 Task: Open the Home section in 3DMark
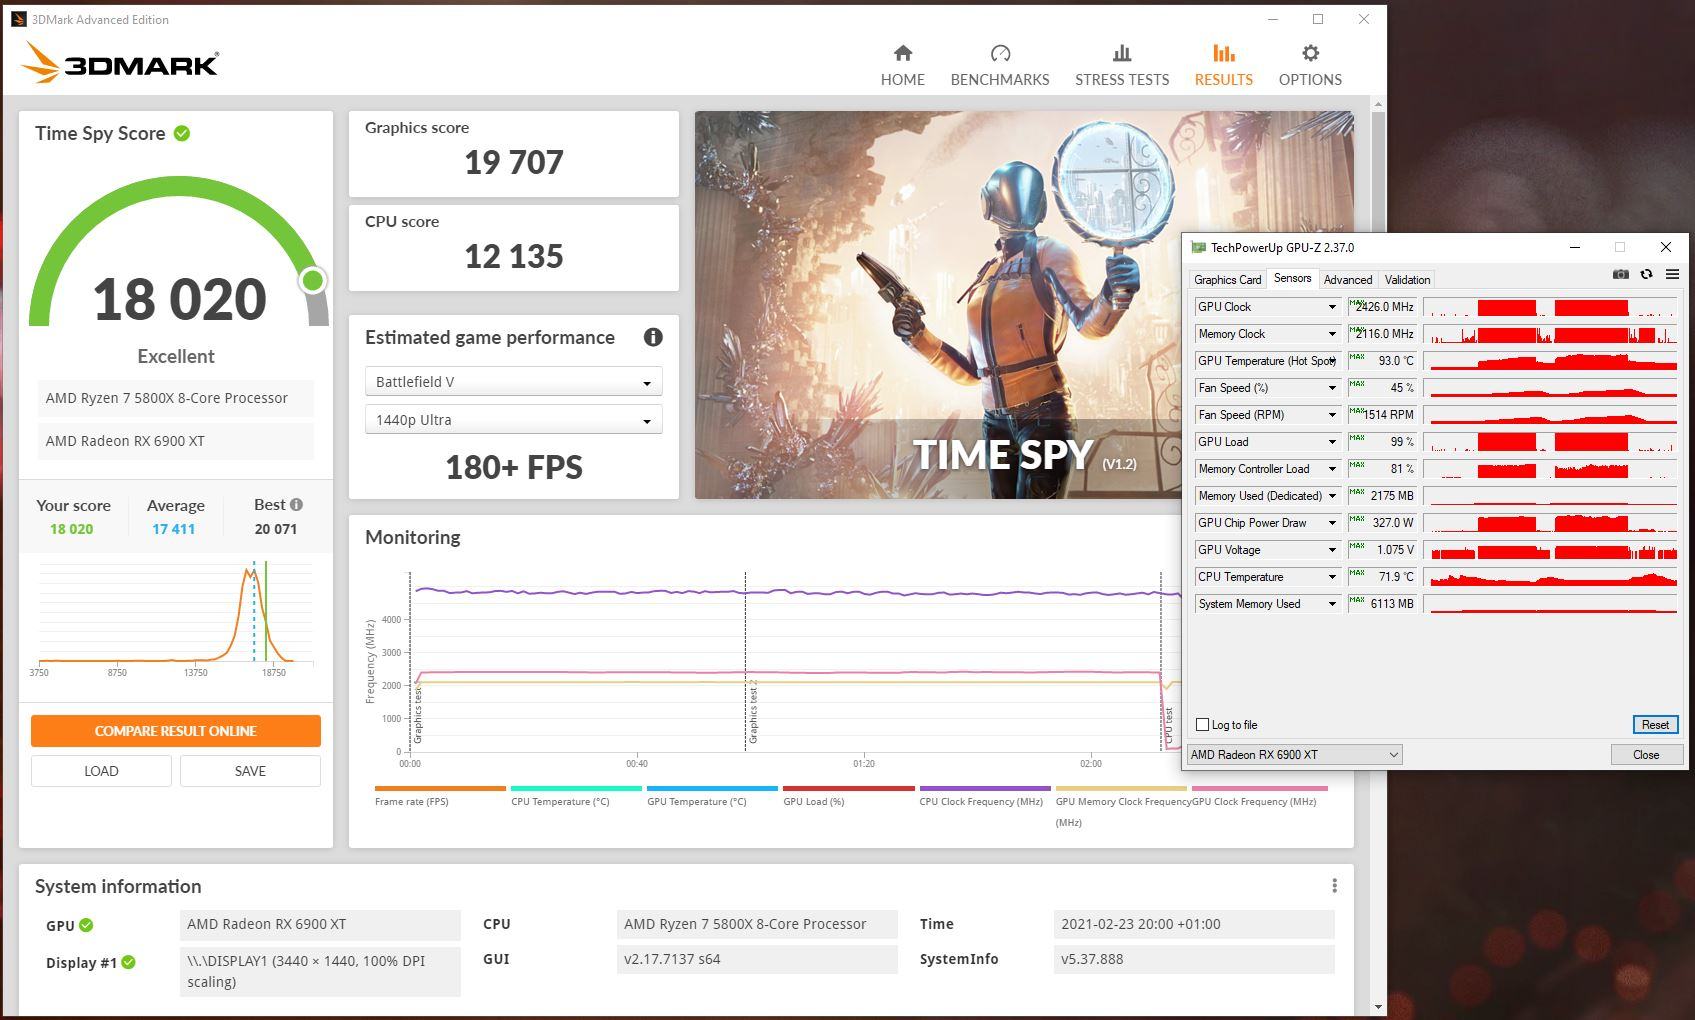tap(902, 65)
